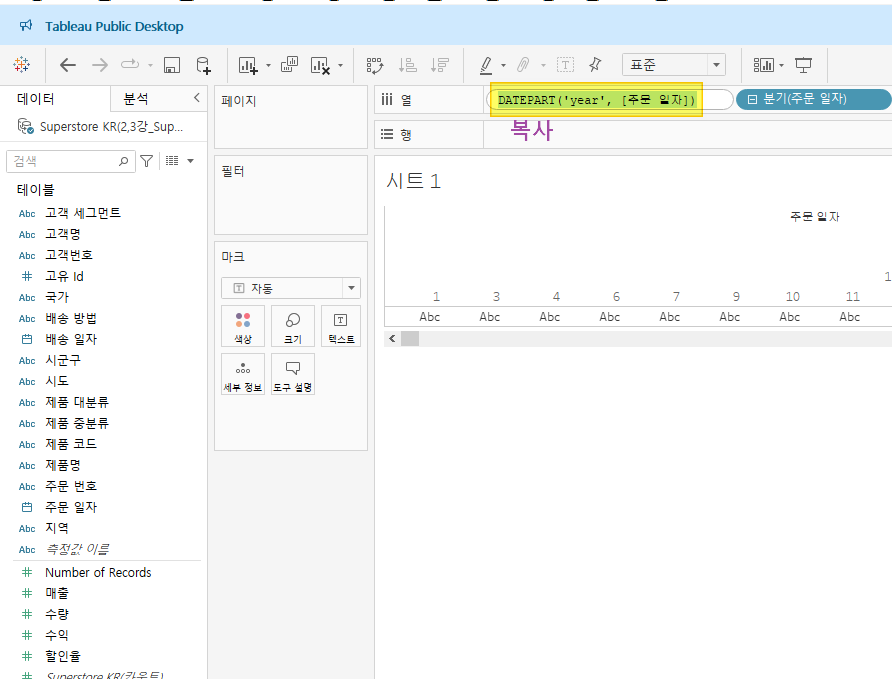Click the data pane search box
This screenshot has height=679, width=892.
71,162
